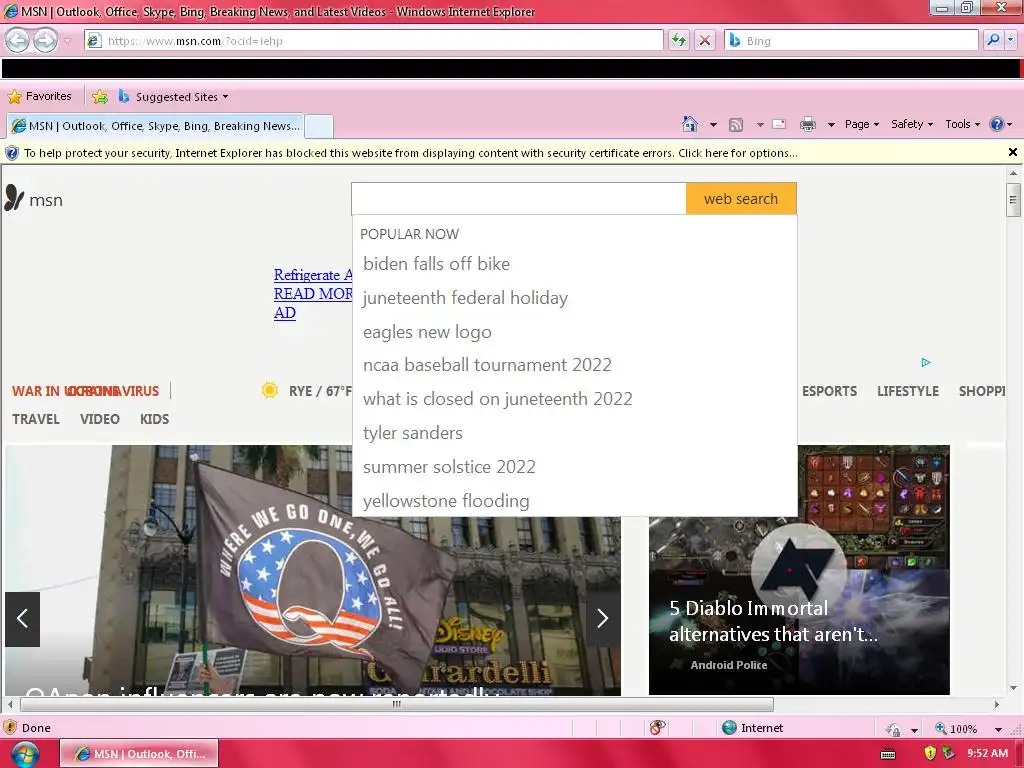Click the Bing search box in toolbar
This screenshot has height=768, width=1024.
851,40
